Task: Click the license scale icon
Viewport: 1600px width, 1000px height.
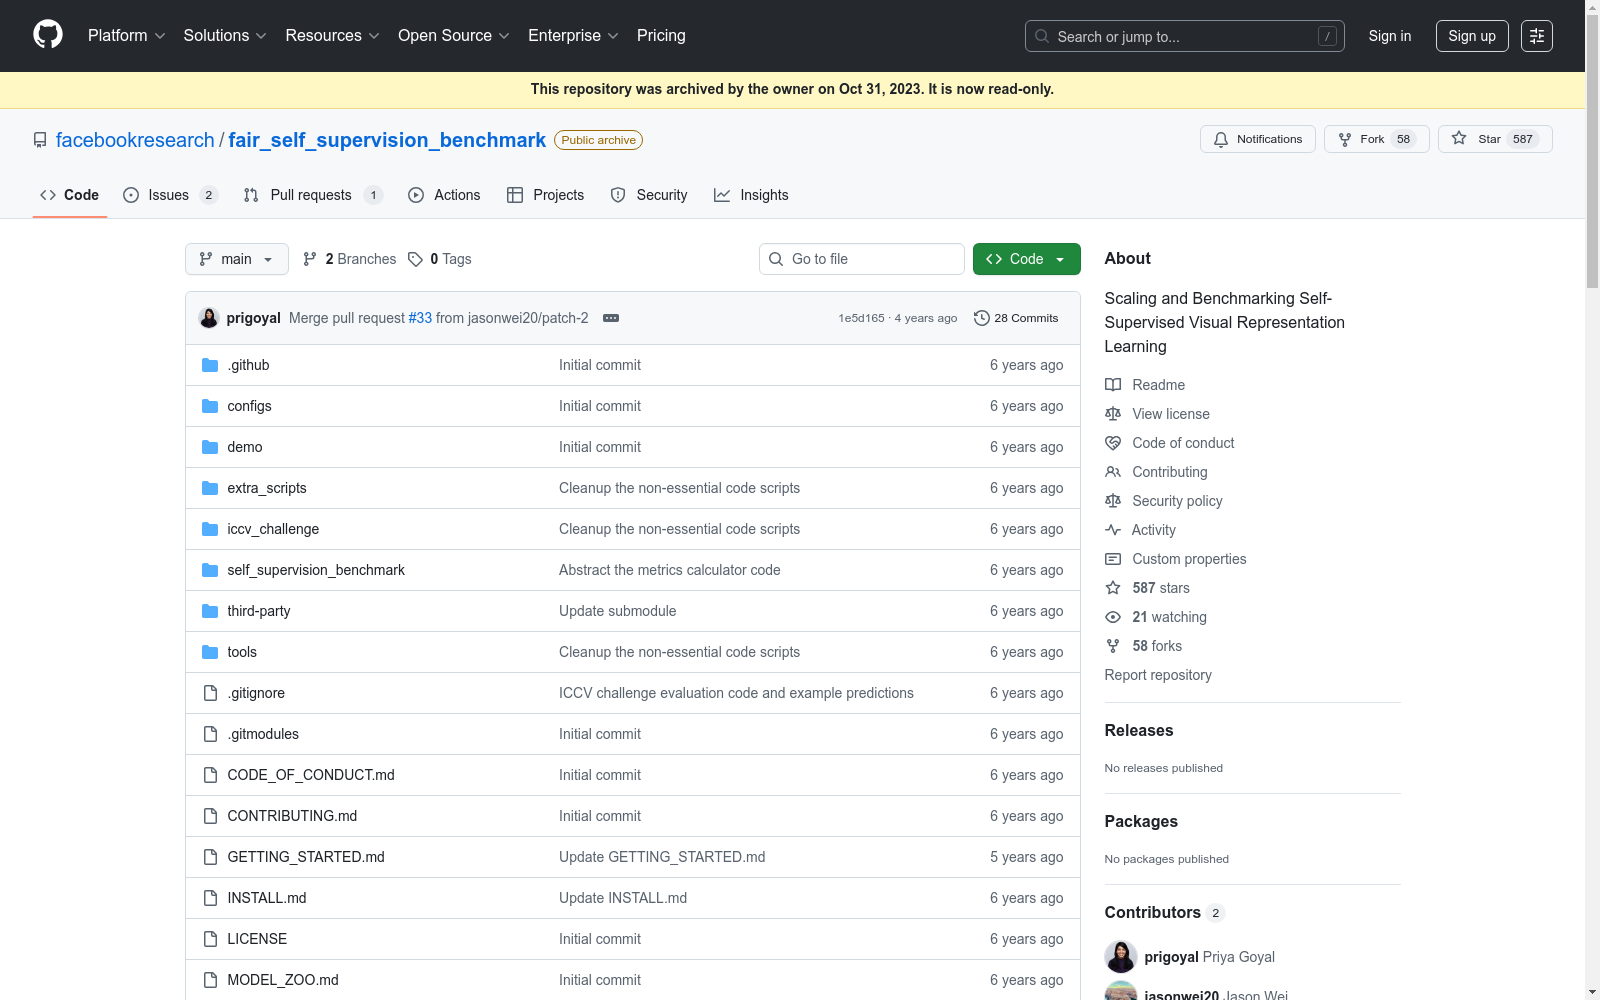Action: pyautogui.click(x=1113, y=414)
